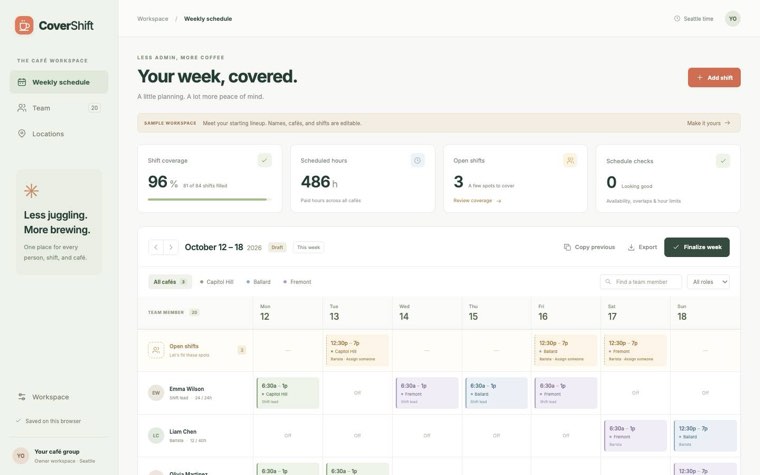Viewport: 760px width, 475px height.
Task: Click the Emma Wilson name text
Action: click(187, 389)
